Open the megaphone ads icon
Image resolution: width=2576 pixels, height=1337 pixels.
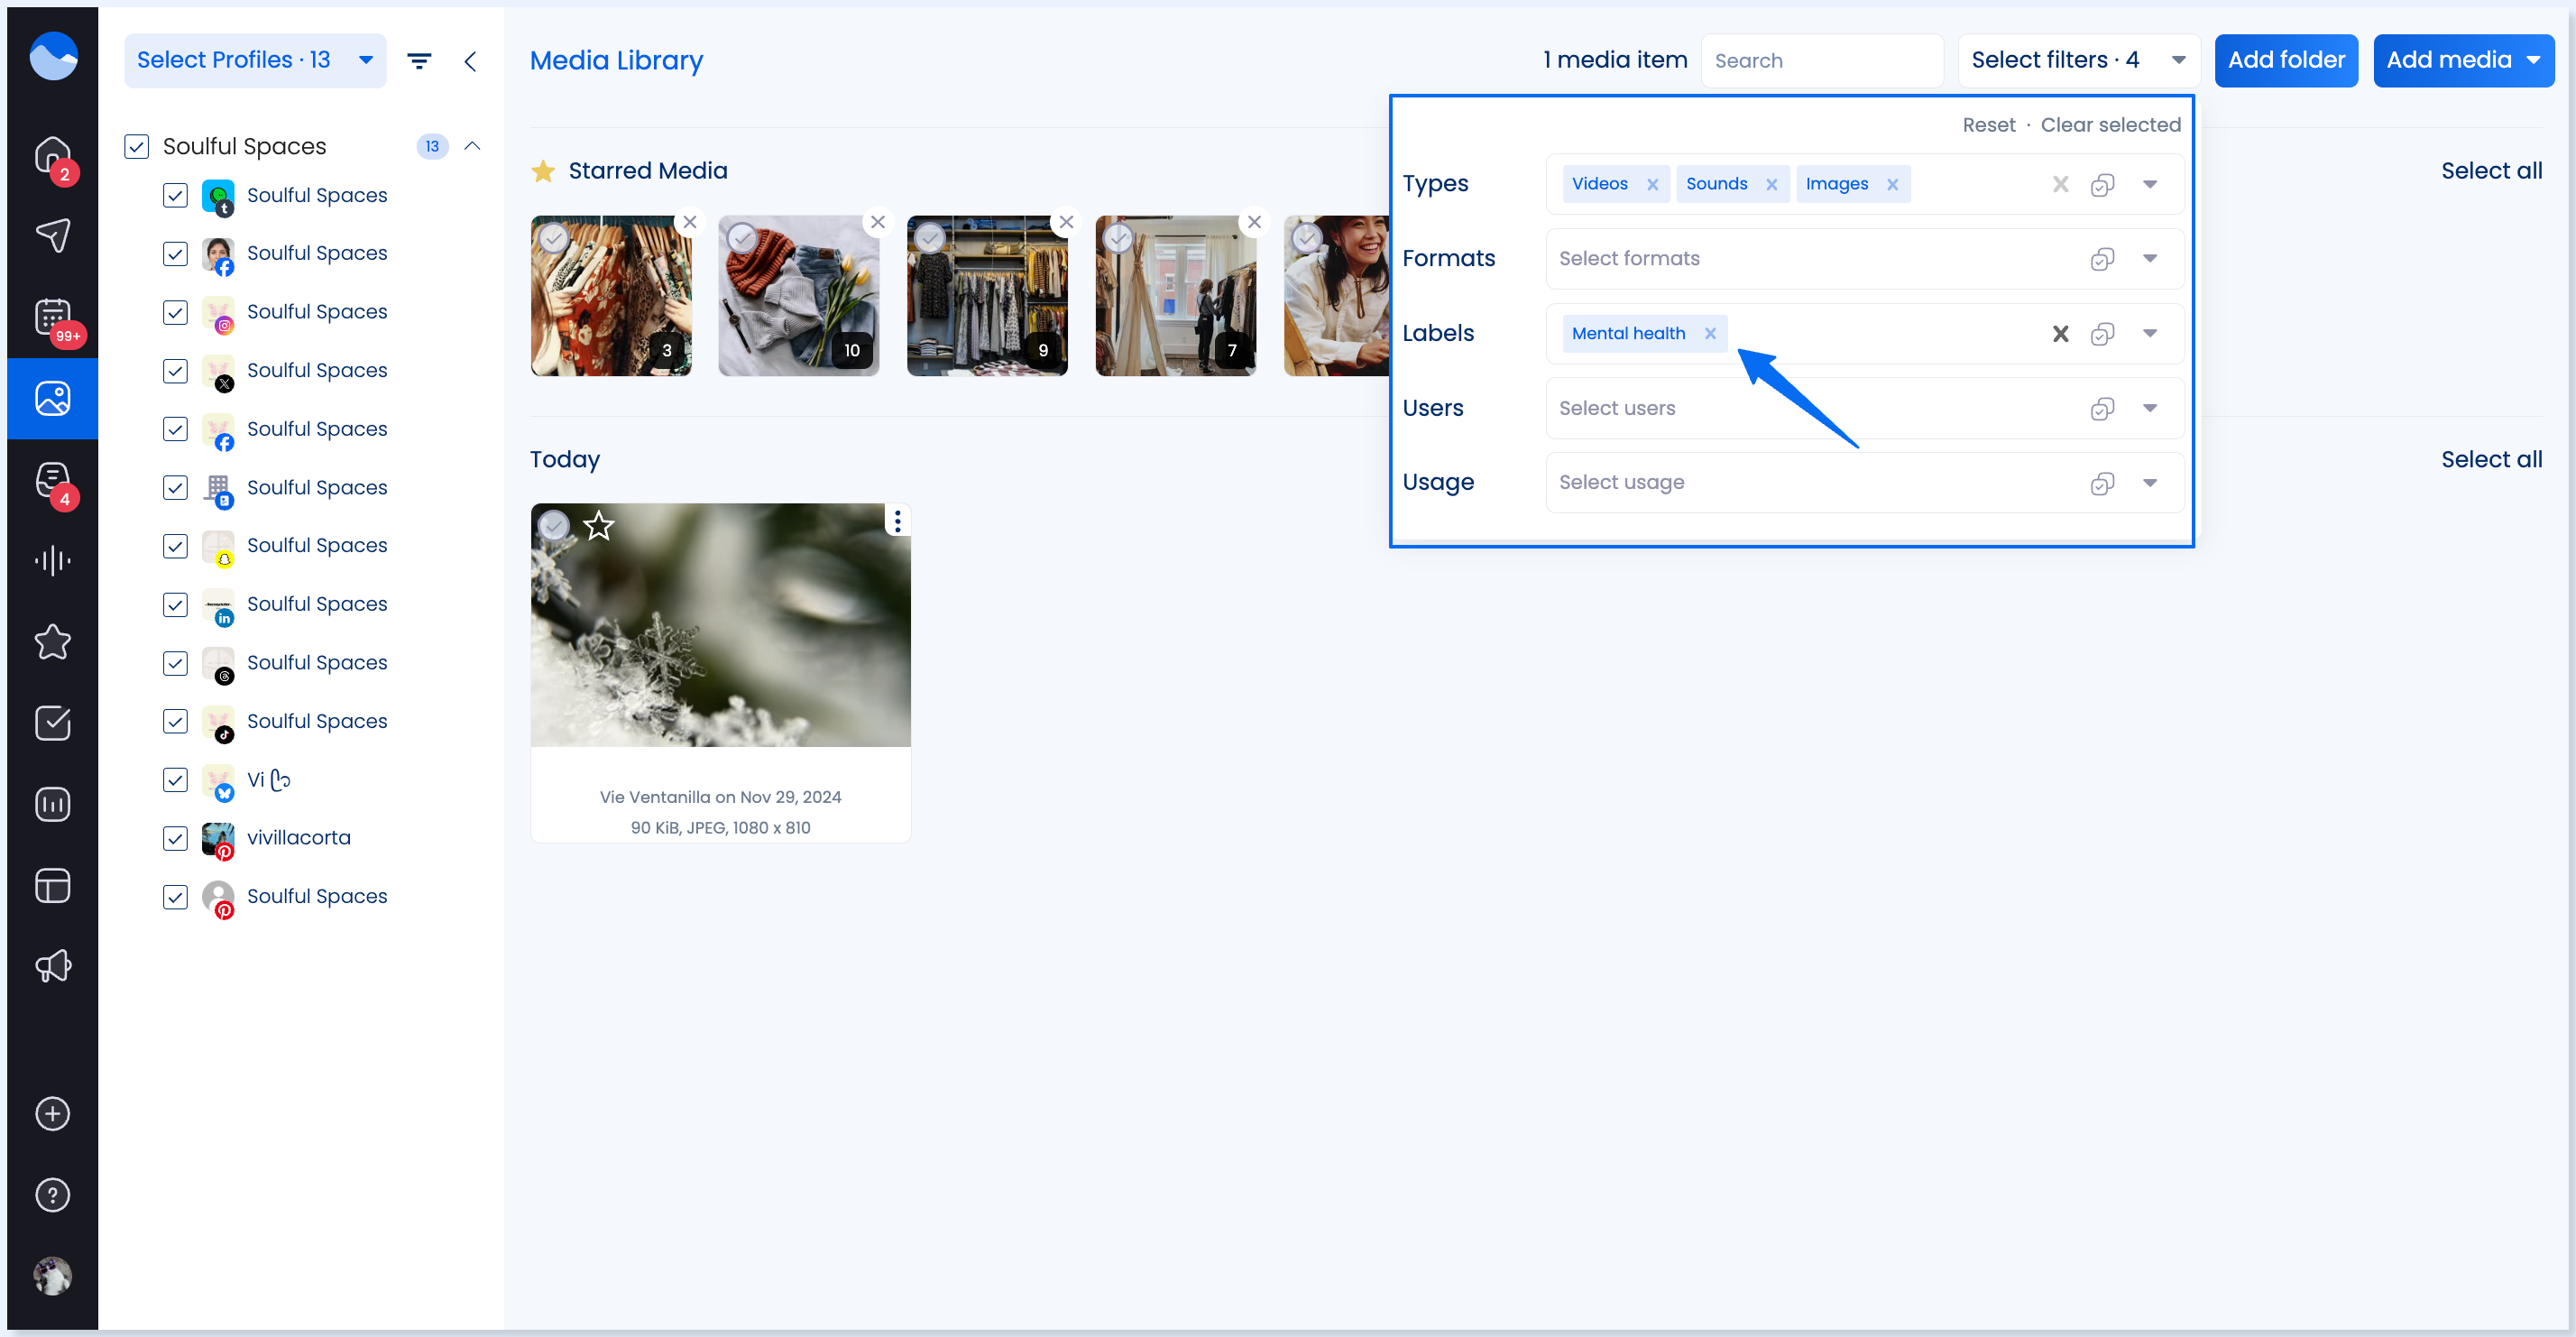pos(52,966)
